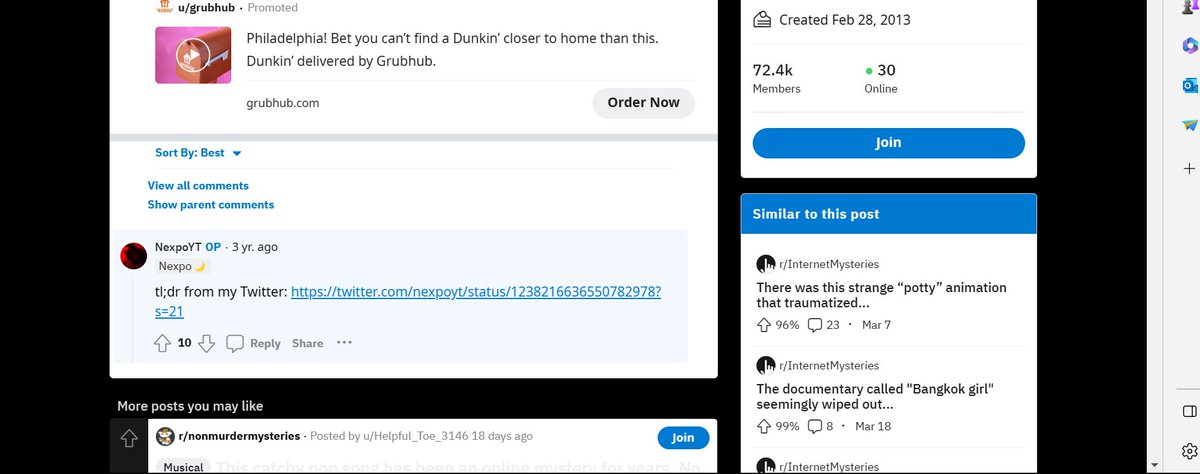The width and height of the screenshot is (1200, 474).
Task: Open r/InternetMysteries above the Bangkok girl post
Action: 828,366
